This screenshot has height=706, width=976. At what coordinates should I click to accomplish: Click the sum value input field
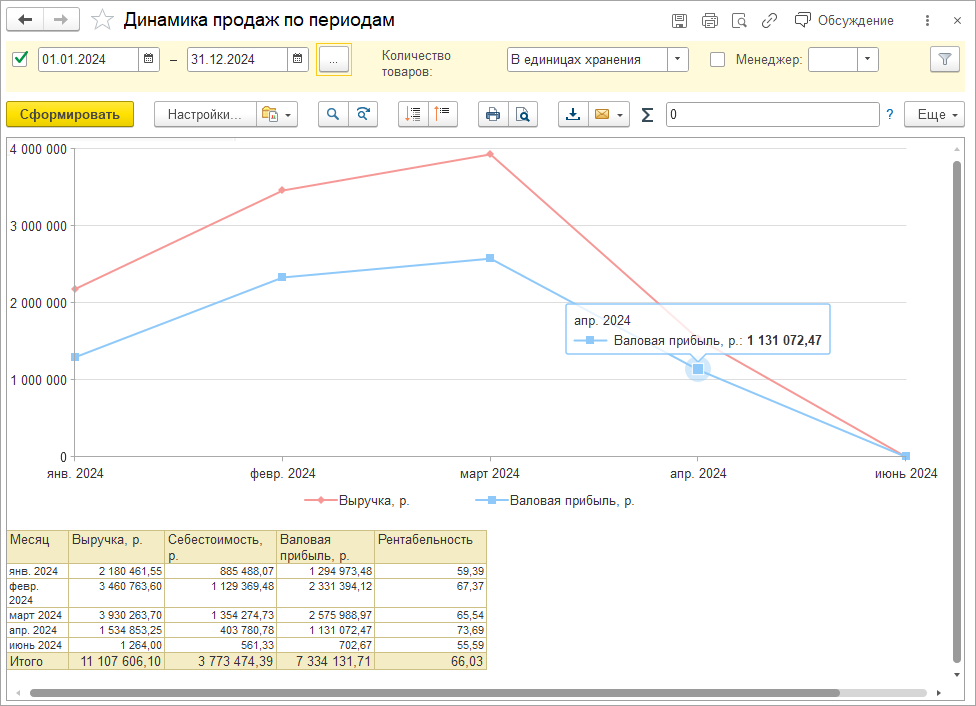772,115
